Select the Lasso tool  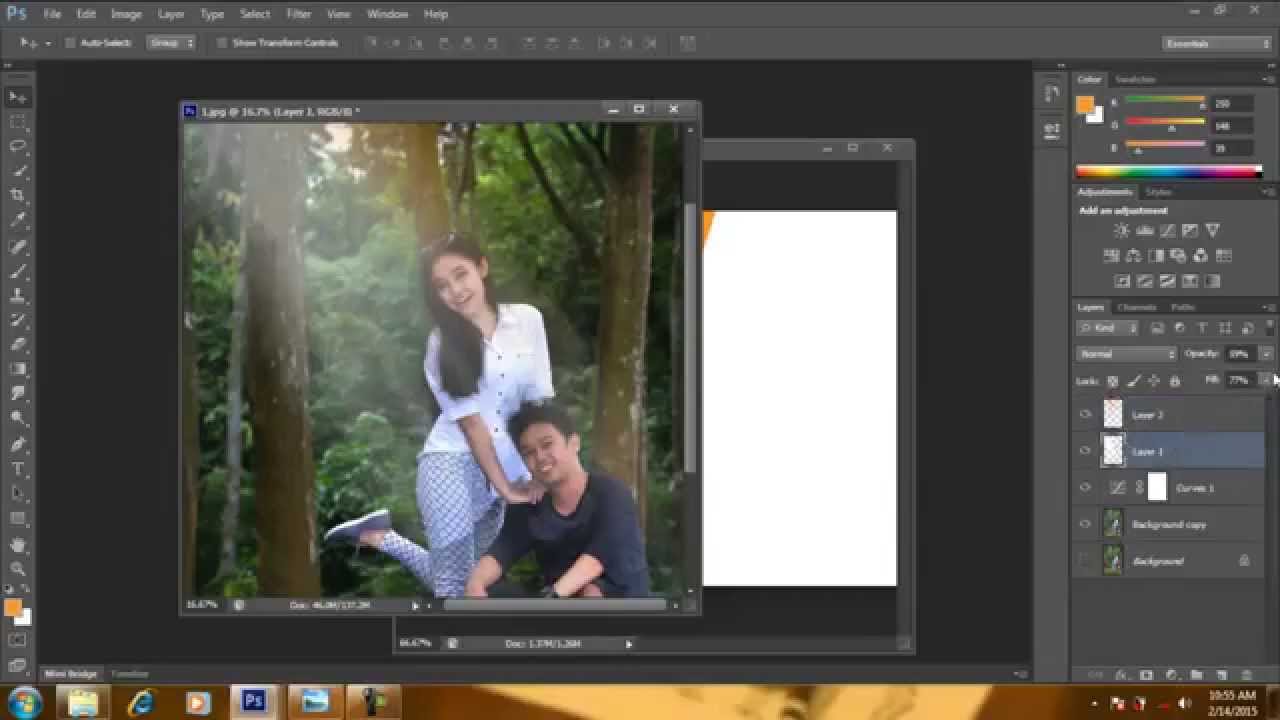point(18,147)
